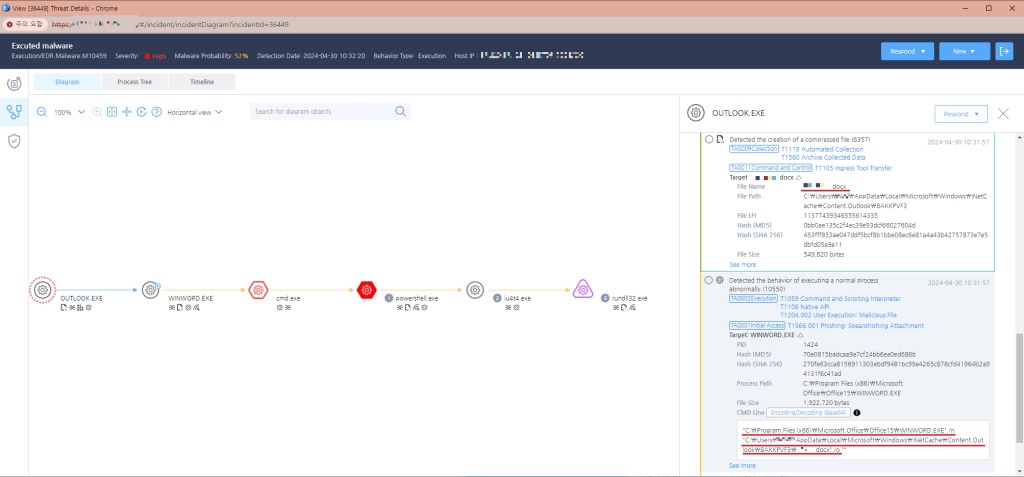1024x477 pixels.
Task: Zoom in the diagram
Action: [97, 112]
